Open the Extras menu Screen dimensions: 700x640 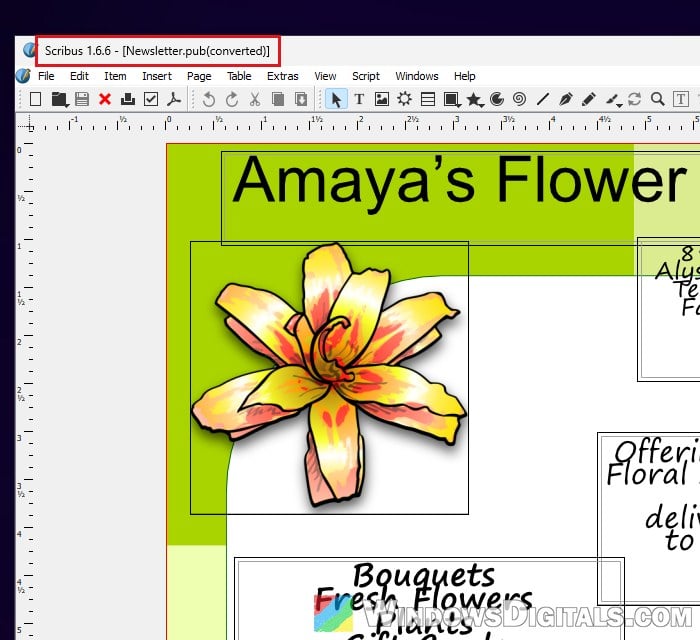[x=283, y=76]
